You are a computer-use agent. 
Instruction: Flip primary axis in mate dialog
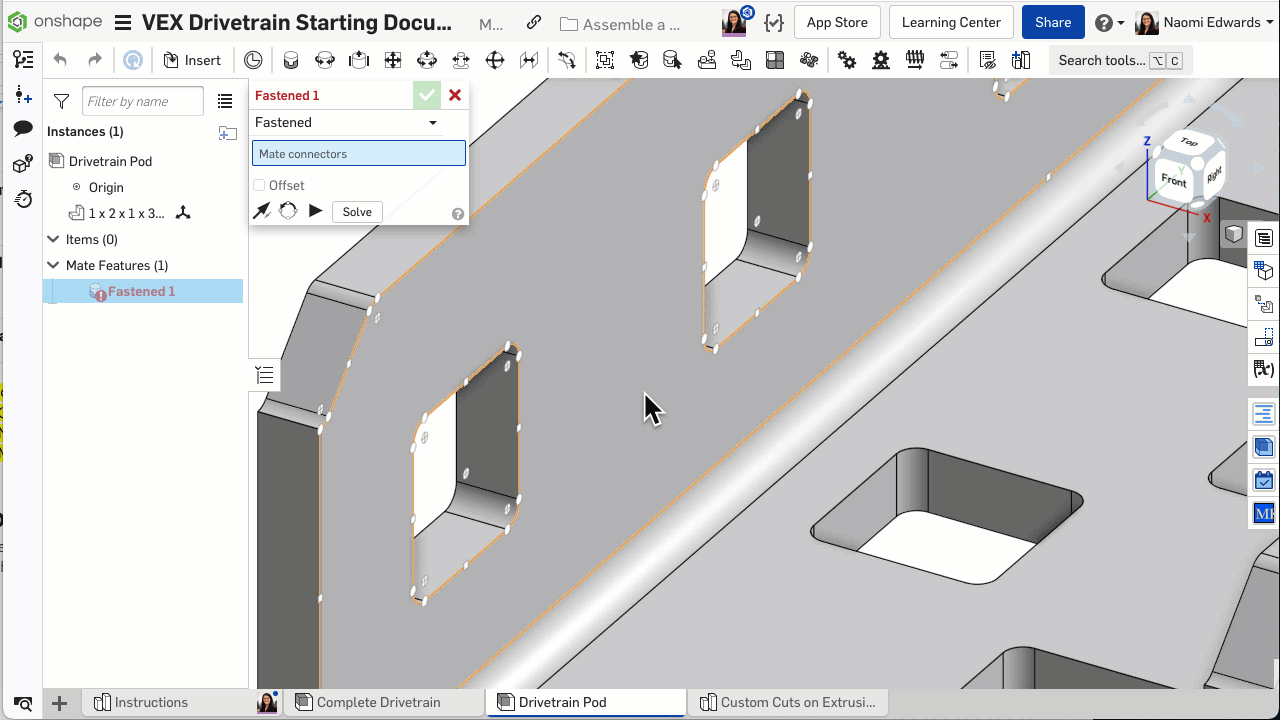point(262,211)
